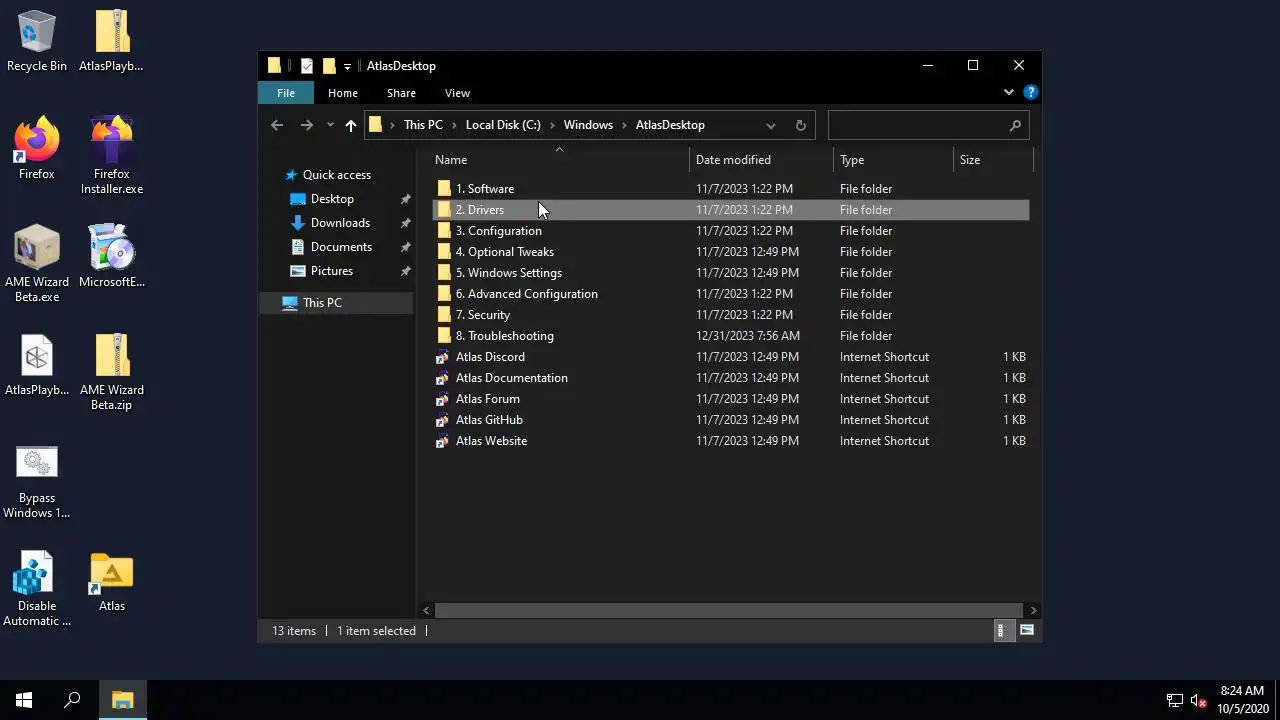Screen dimensions: 1280x720
Task: Click the New folder icon in the title bar
Action: tap(328, 66)
